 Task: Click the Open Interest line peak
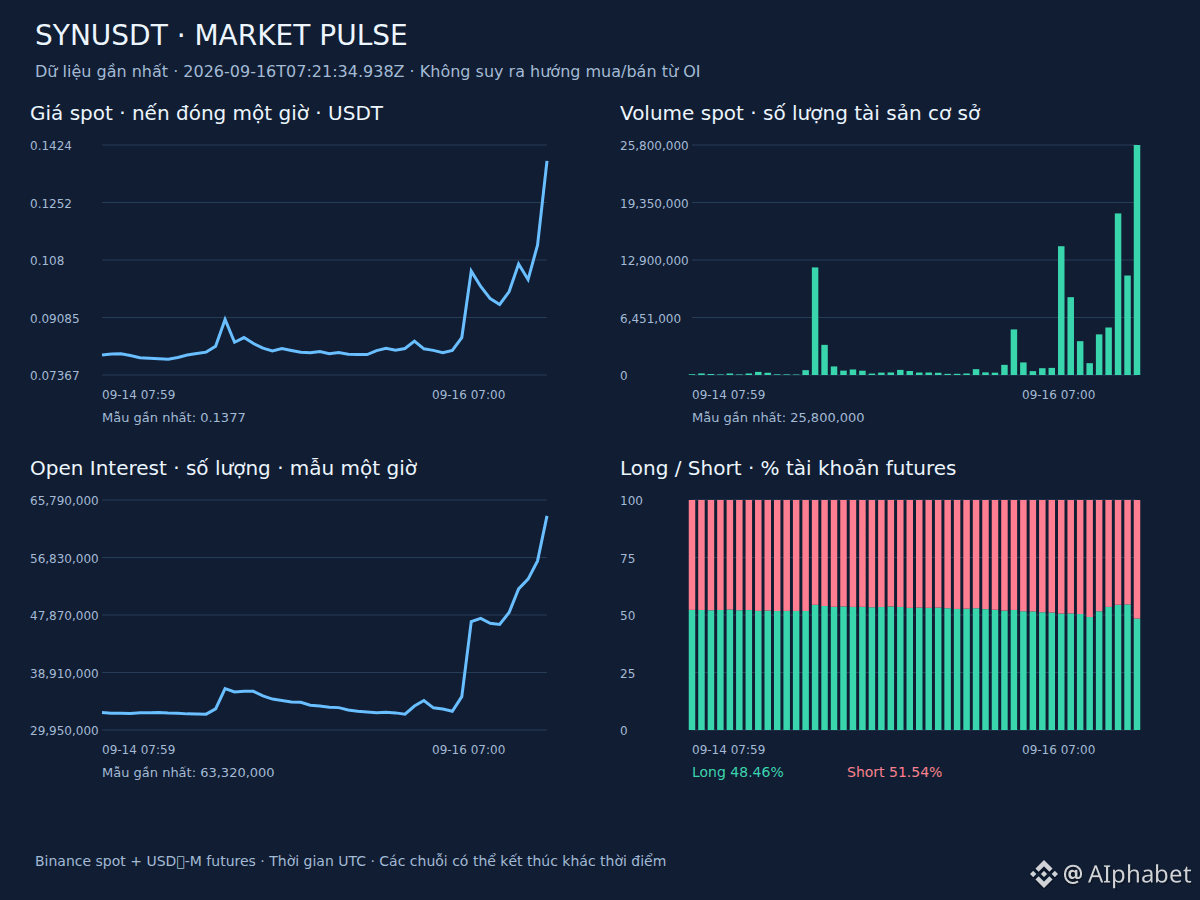pyautogui.click(x=547, y=517)
